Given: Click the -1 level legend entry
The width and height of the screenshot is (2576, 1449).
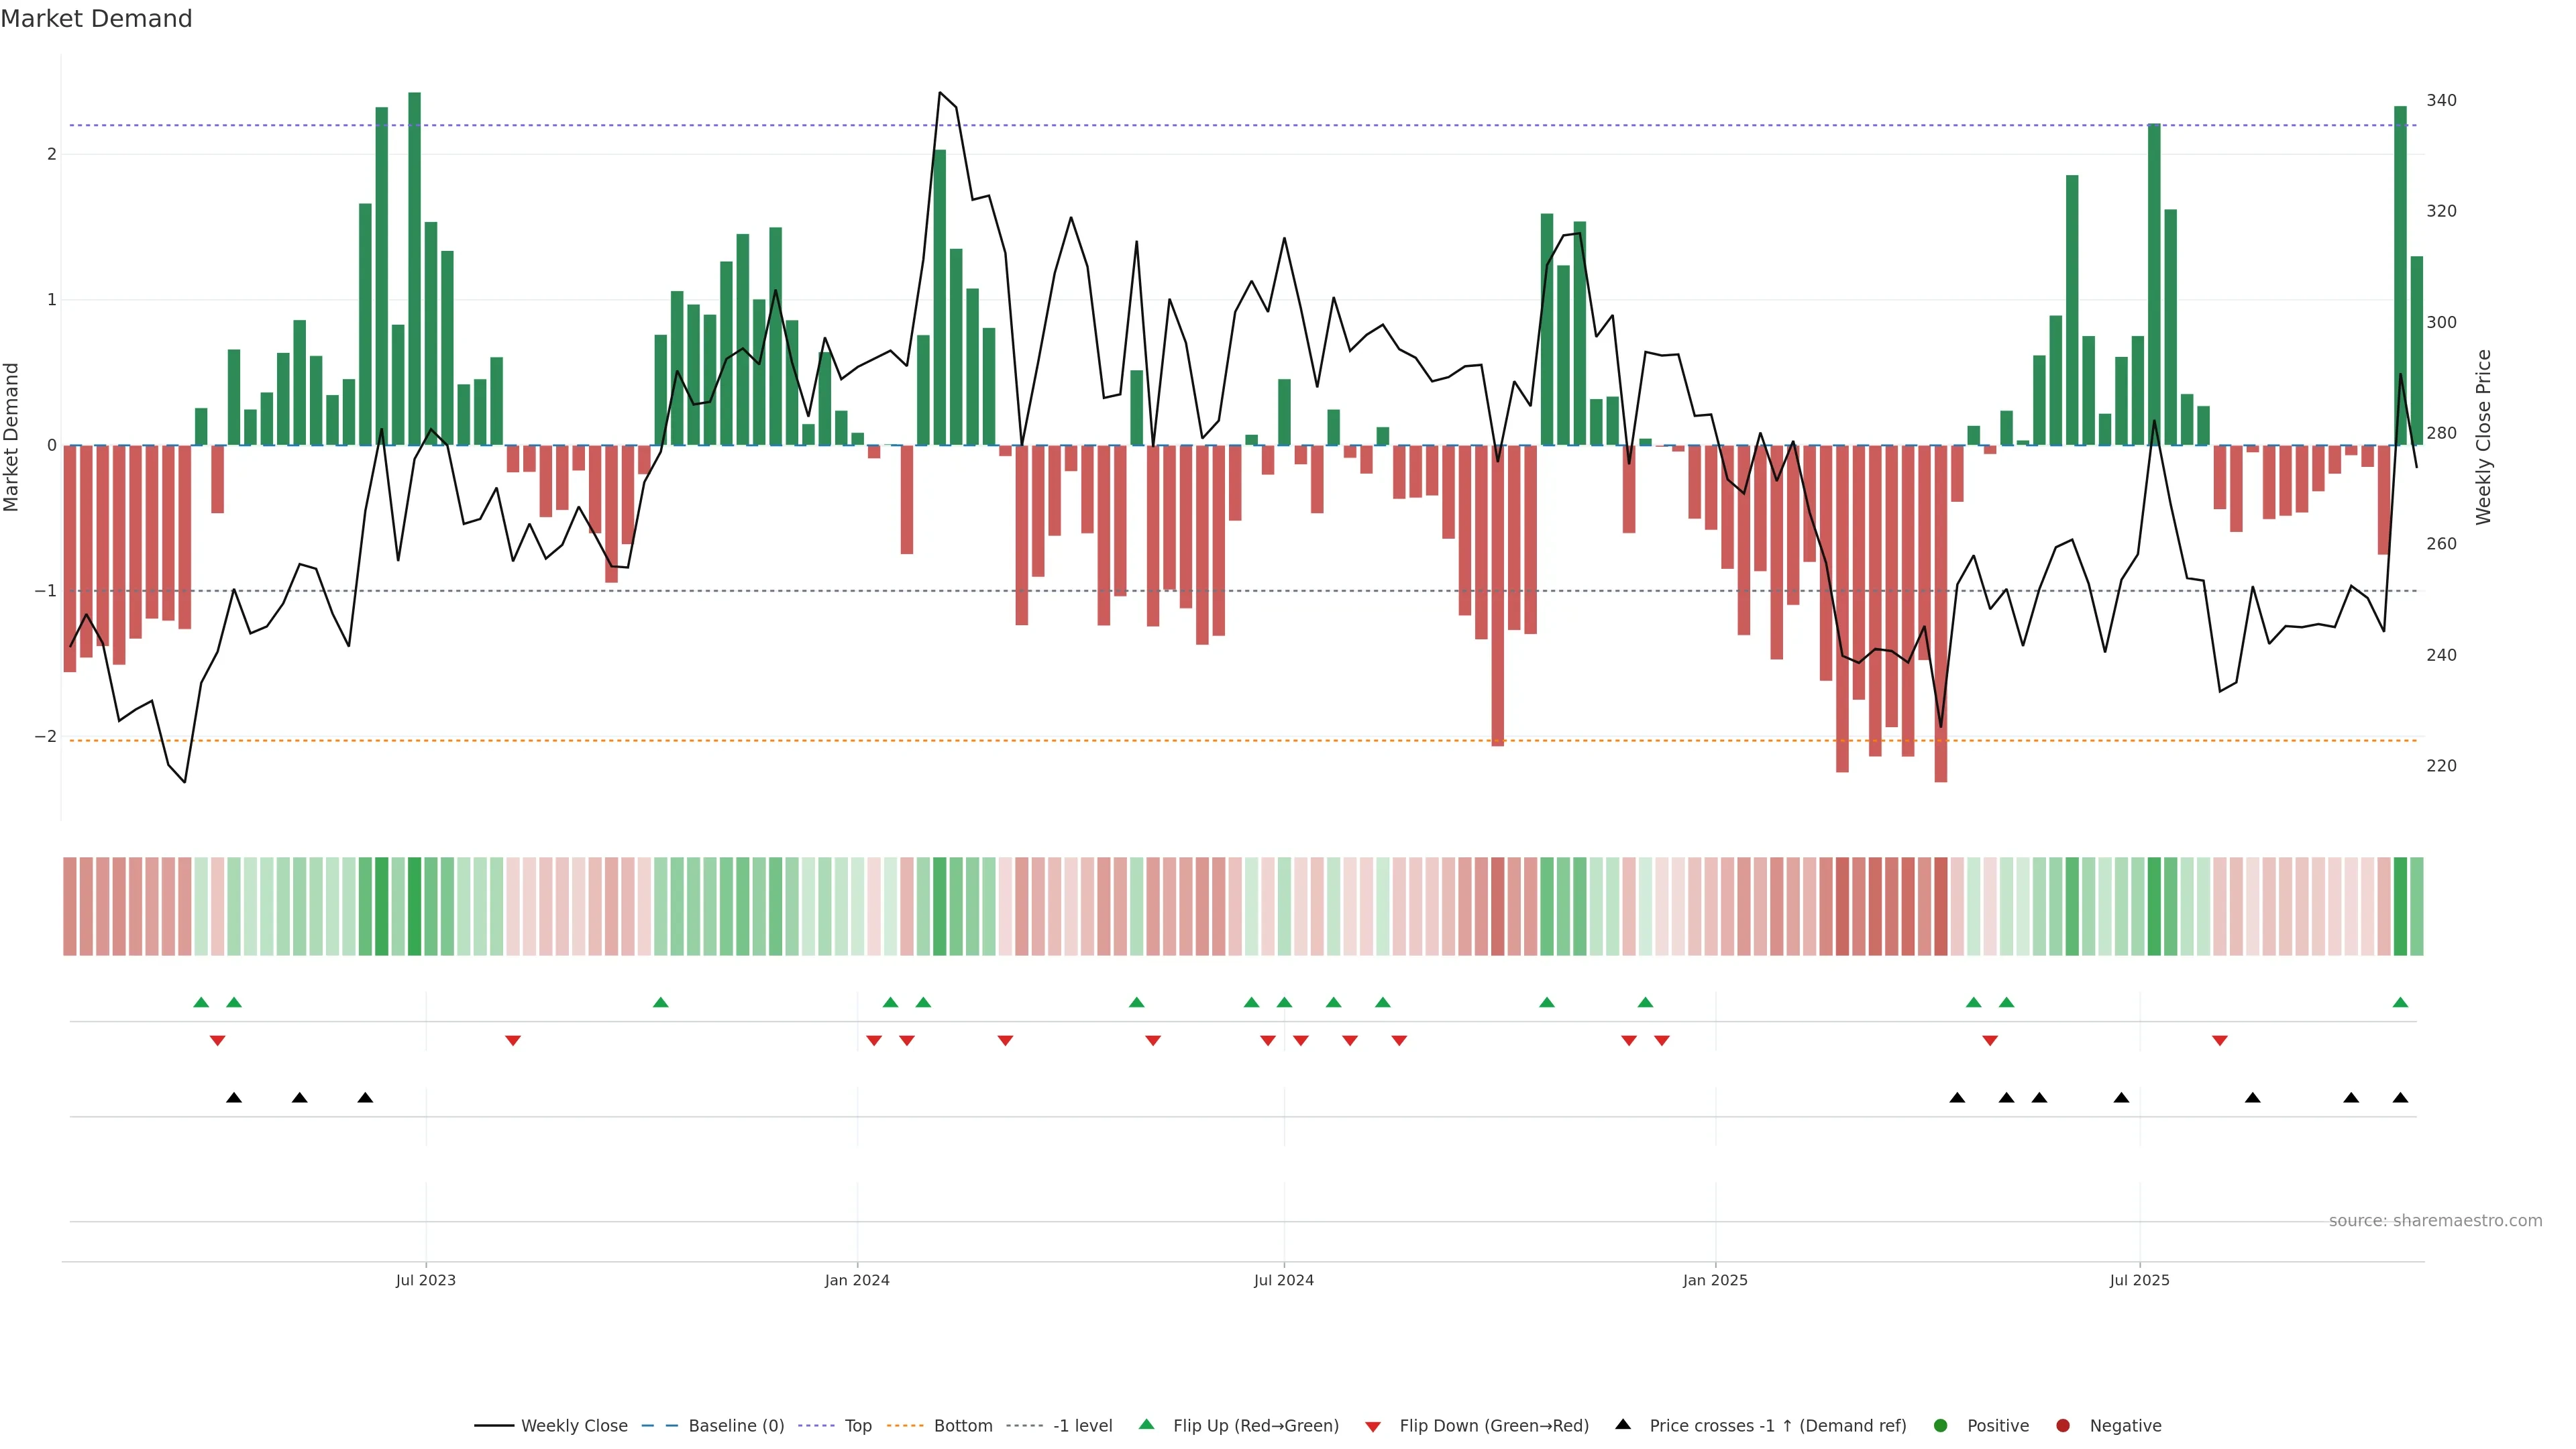Looking at the screenshot, I should coord(1082,1425).
